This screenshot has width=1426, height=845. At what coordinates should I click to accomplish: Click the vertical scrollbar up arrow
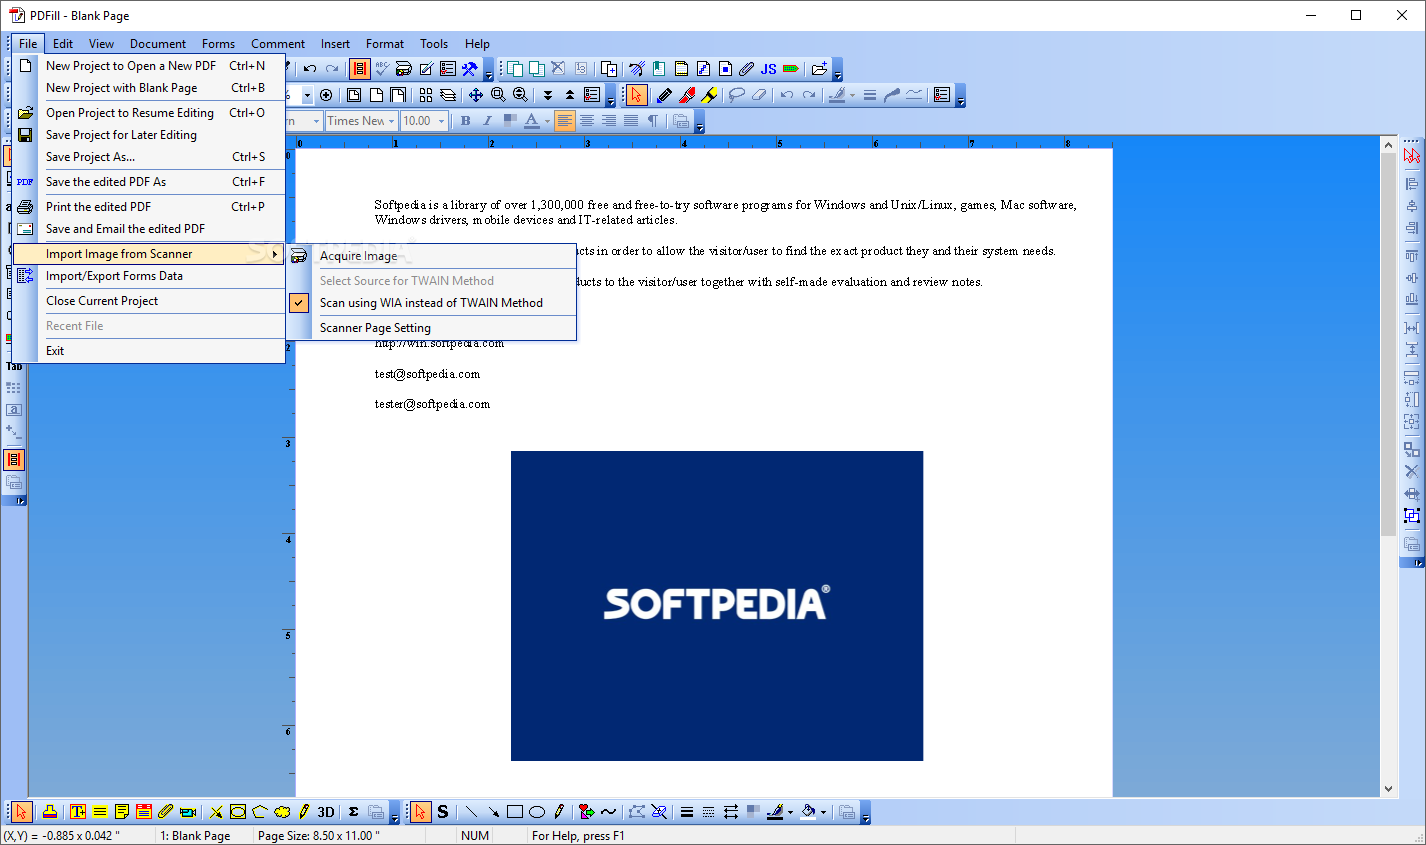(x=1388, y=145)
